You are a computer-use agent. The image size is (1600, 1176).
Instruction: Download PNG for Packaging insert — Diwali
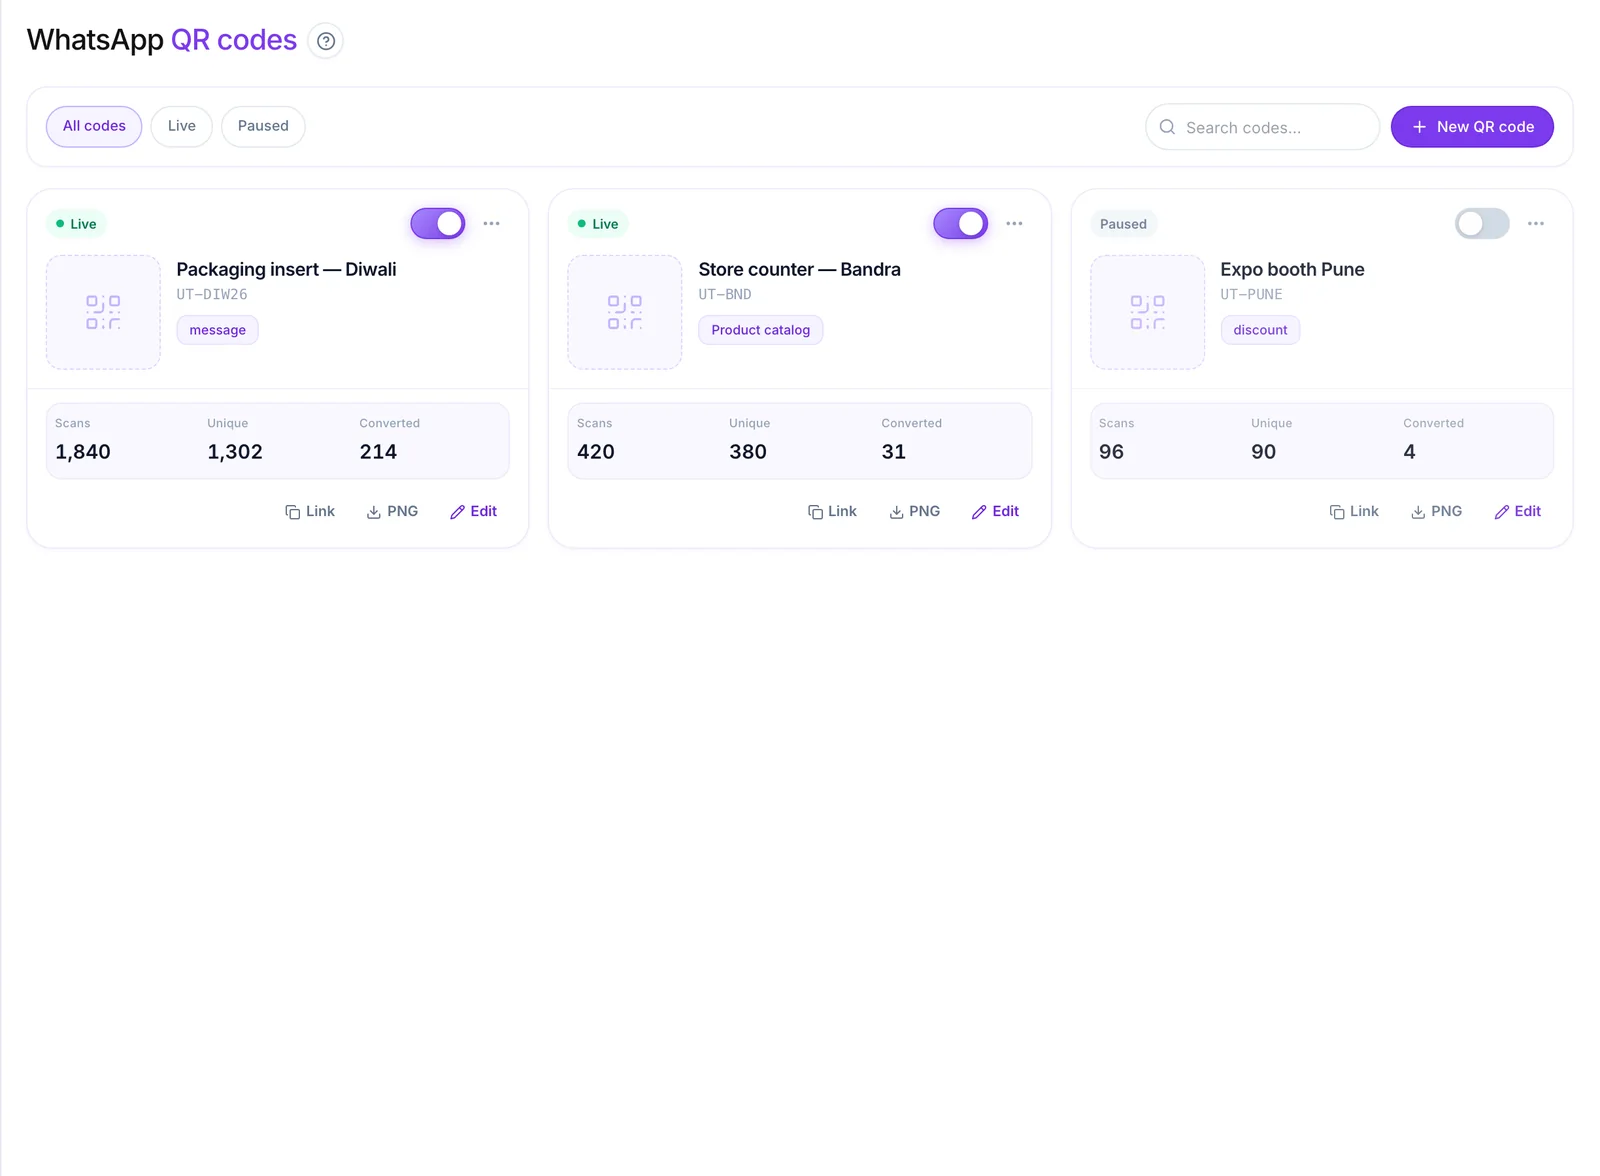coord(392,511)
